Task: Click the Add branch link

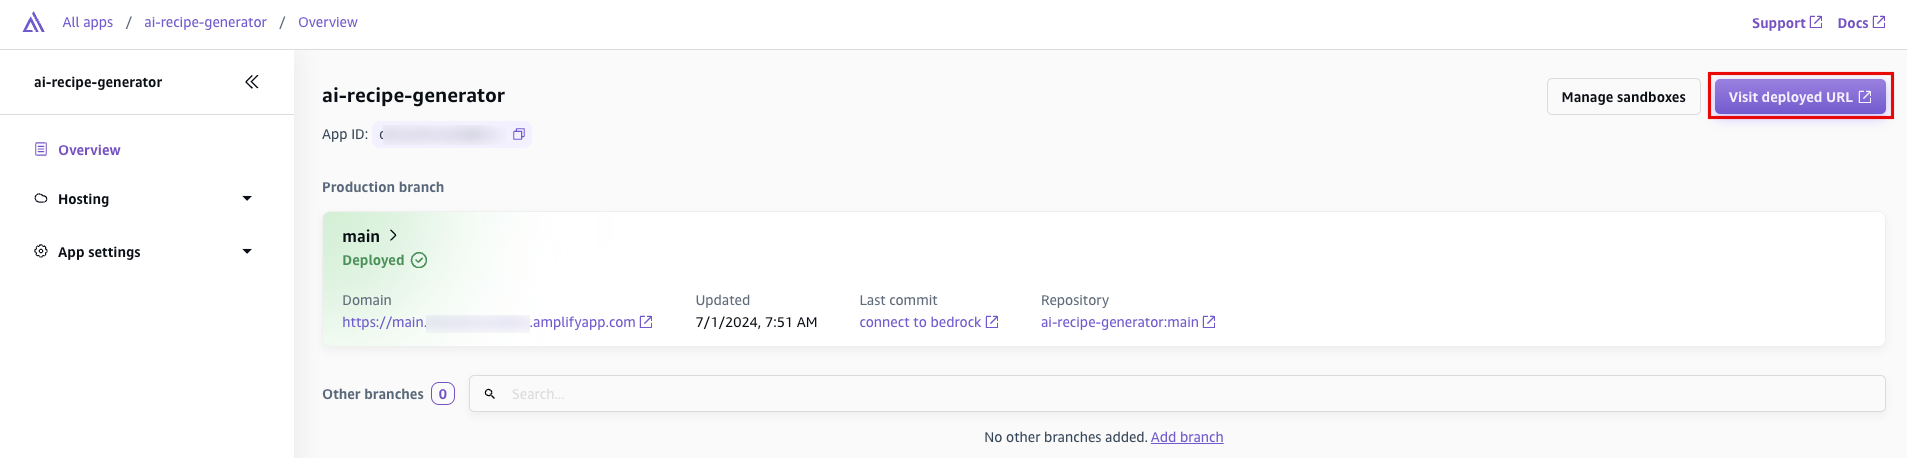Action: 1187,437
